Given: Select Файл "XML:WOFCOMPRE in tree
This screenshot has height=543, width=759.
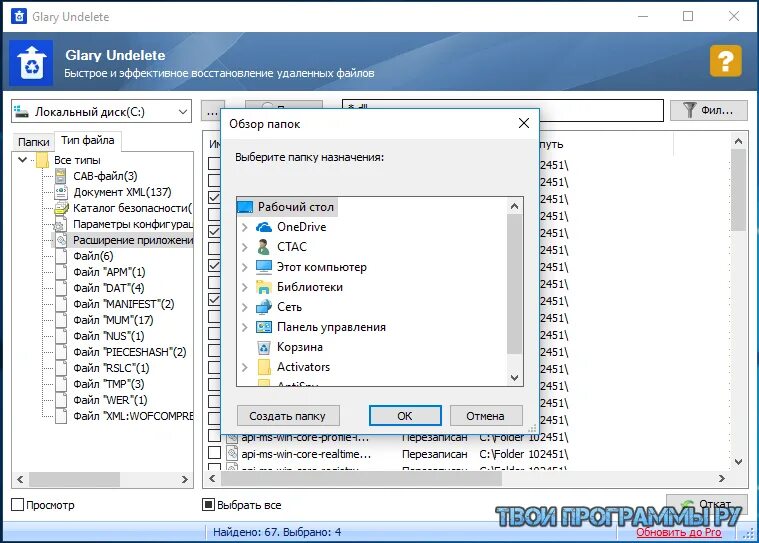Looking at the screenshot, I should (133, 416).
